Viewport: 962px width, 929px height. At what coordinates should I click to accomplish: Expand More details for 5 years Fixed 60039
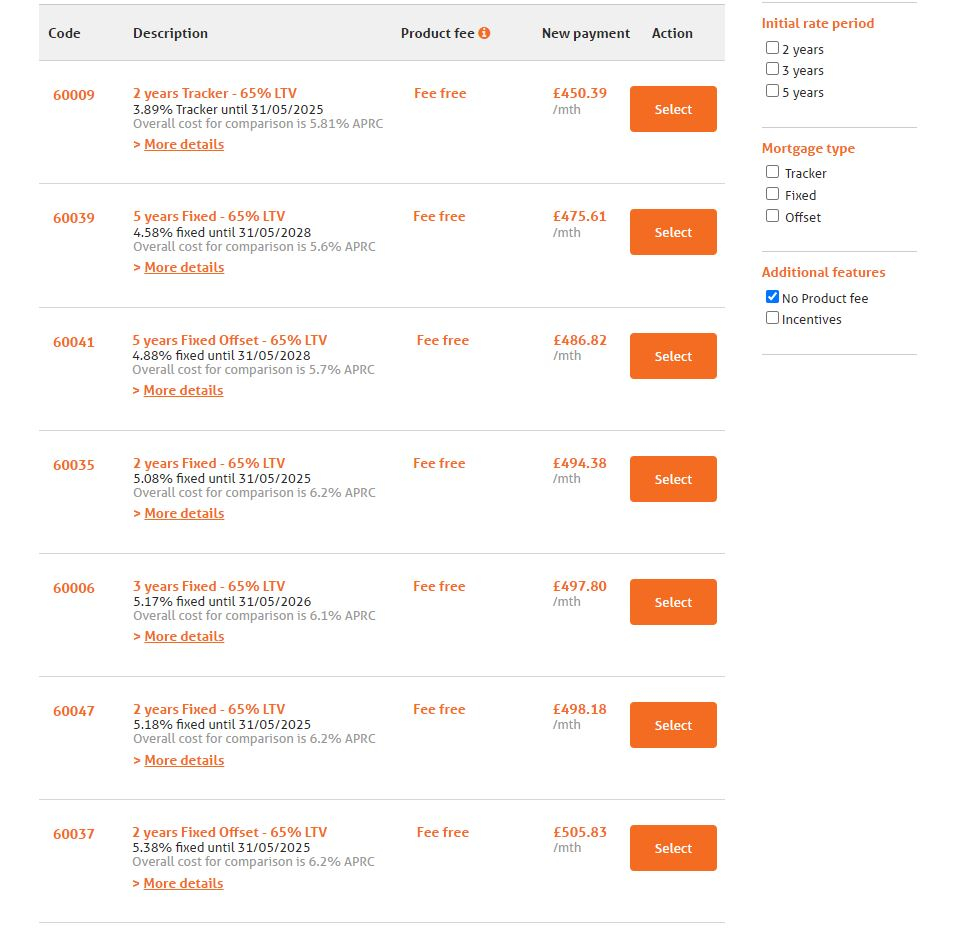183,268
